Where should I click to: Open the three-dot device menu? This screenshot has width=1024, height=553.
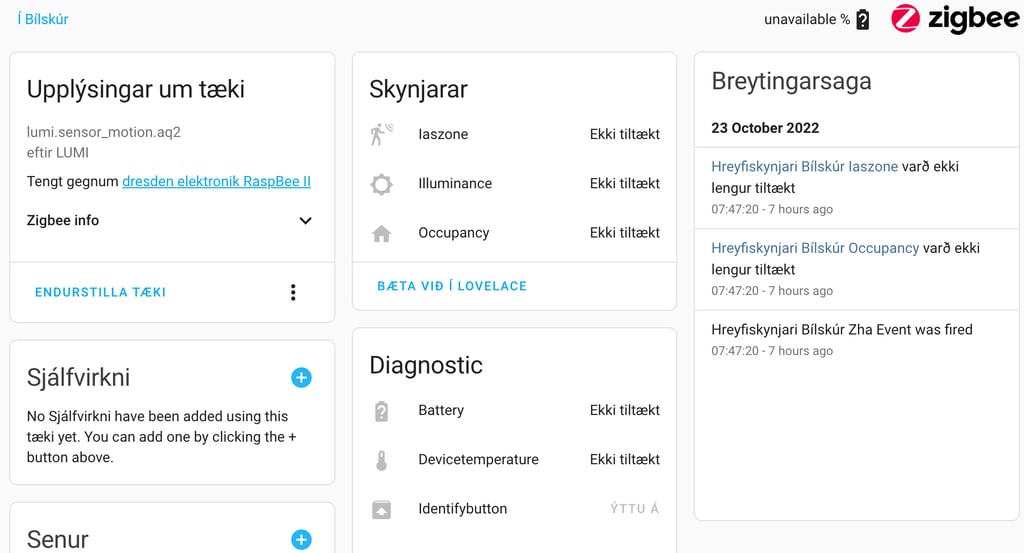click(293, 292)
